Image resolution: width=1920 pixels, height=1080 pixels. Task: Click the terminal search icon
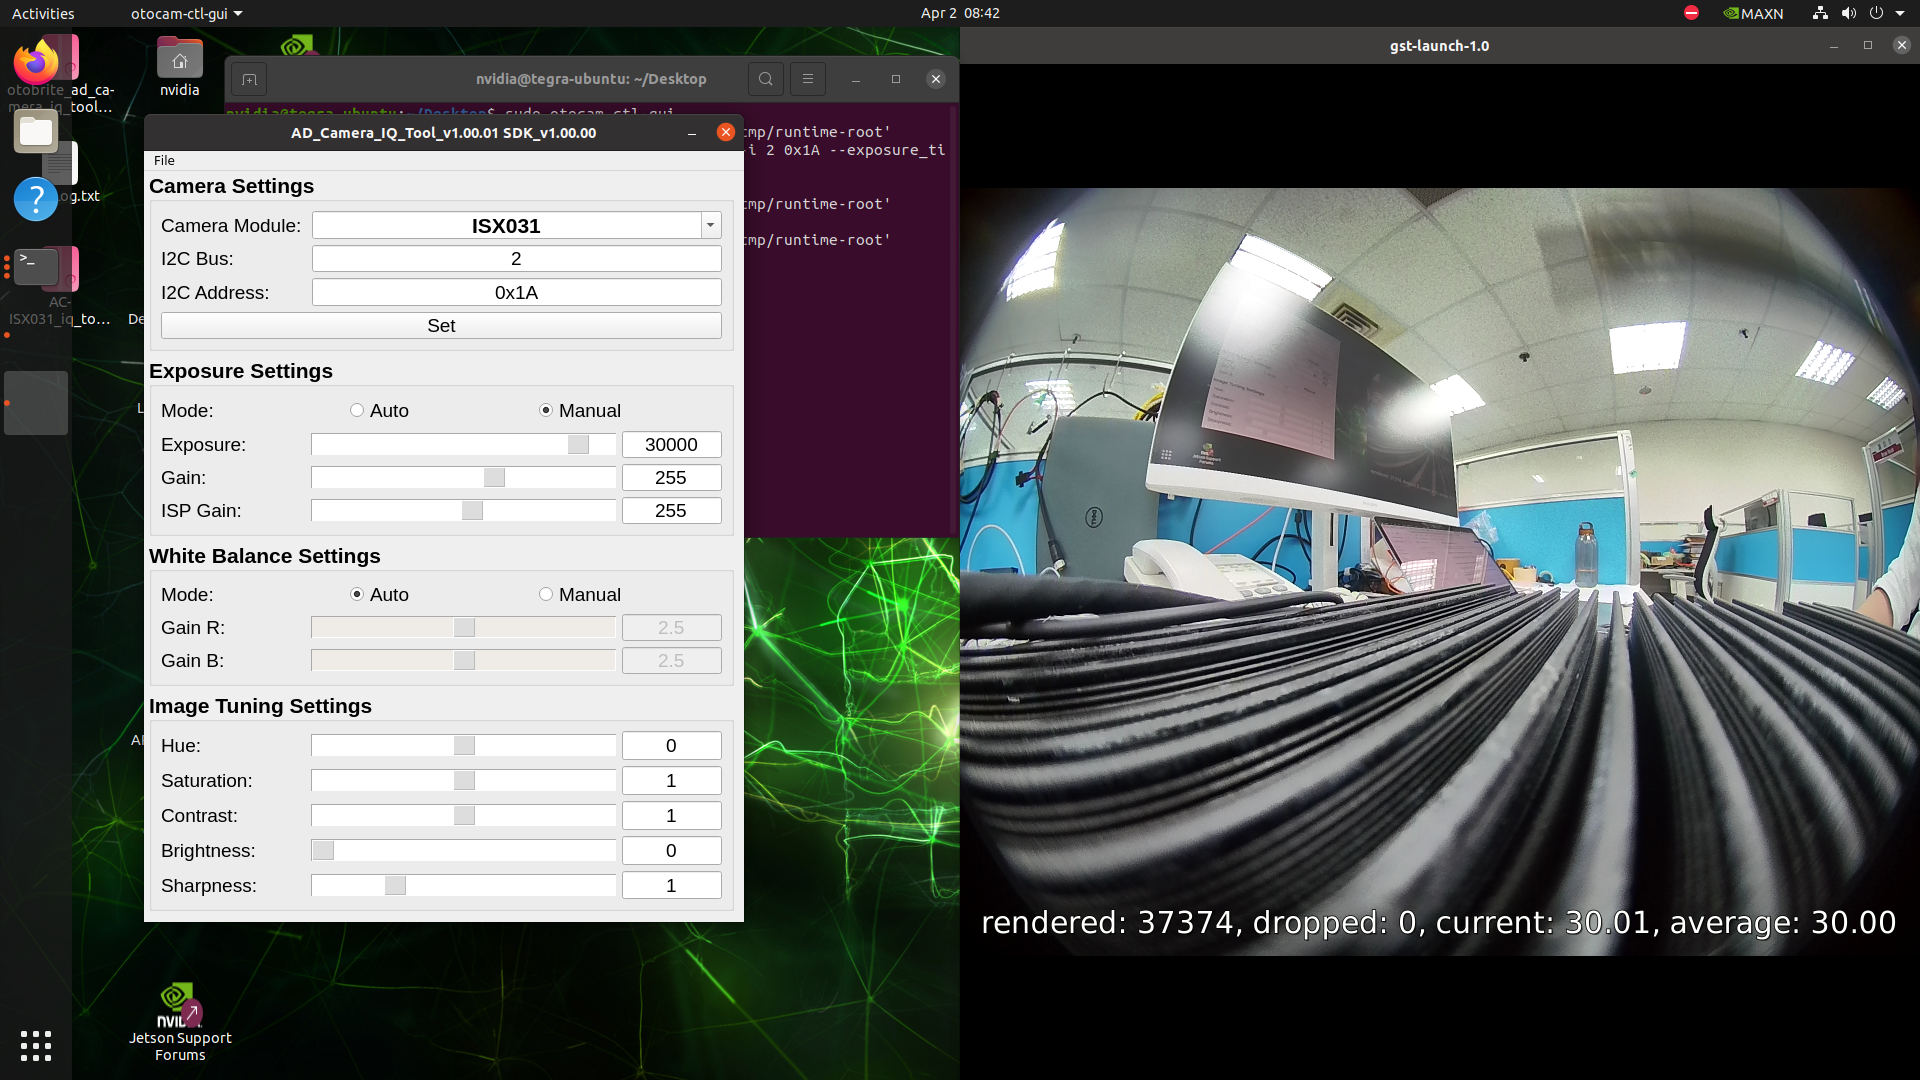[765, 79]
